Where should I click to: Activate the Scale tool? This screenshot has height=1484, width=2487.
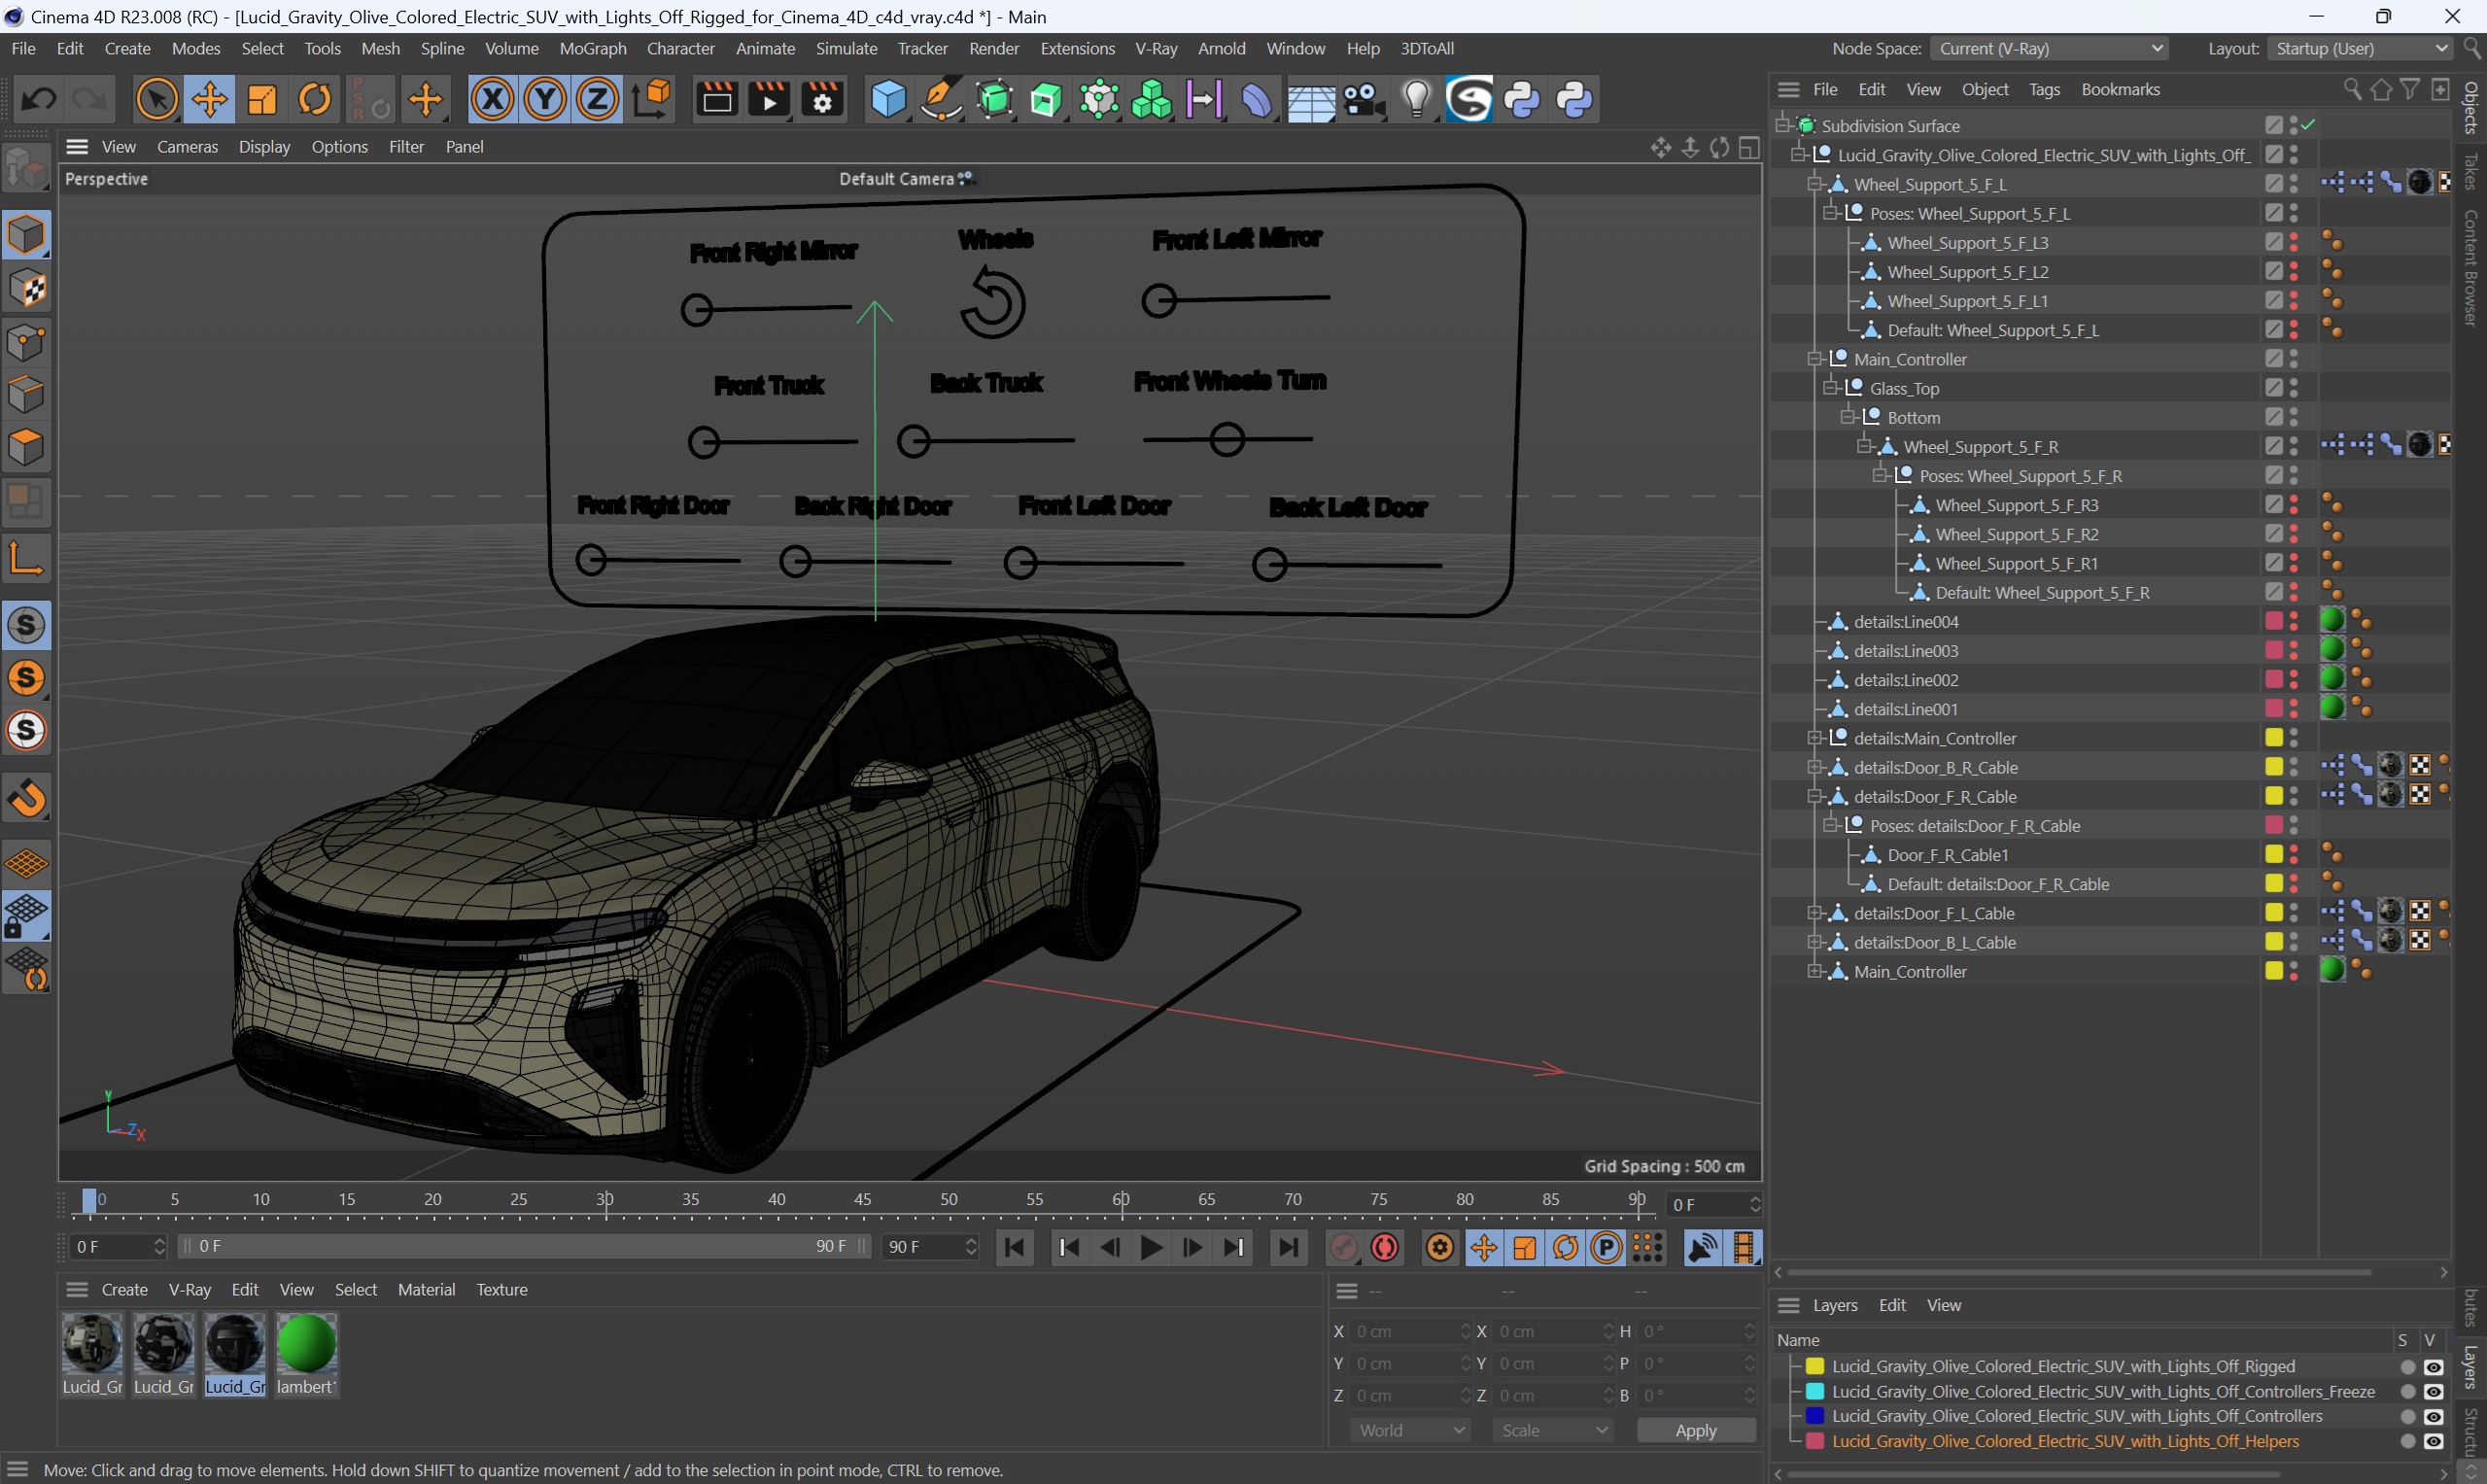[262, 99]
